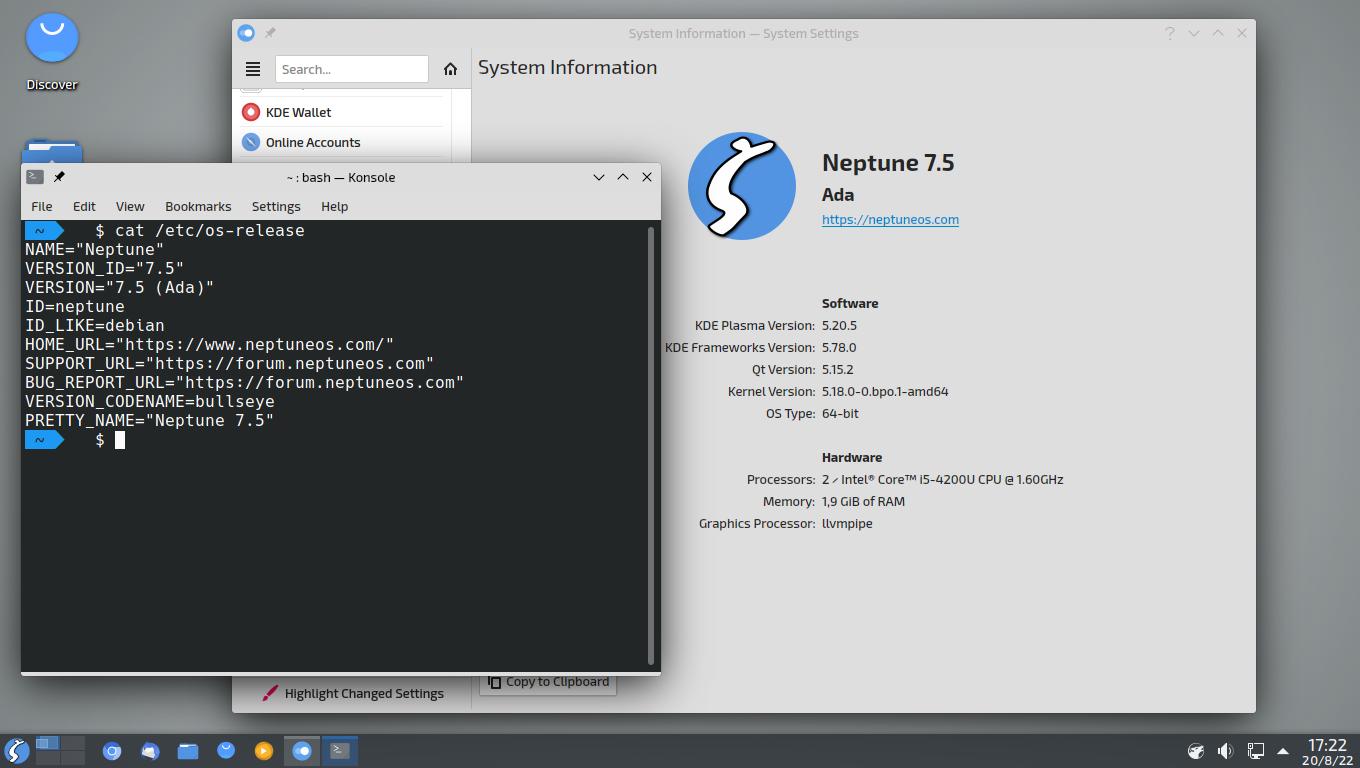This screenshot has height=768, width=1360.
Task: Switch to Konsole task in taskbar
Action: coord(340,751)
